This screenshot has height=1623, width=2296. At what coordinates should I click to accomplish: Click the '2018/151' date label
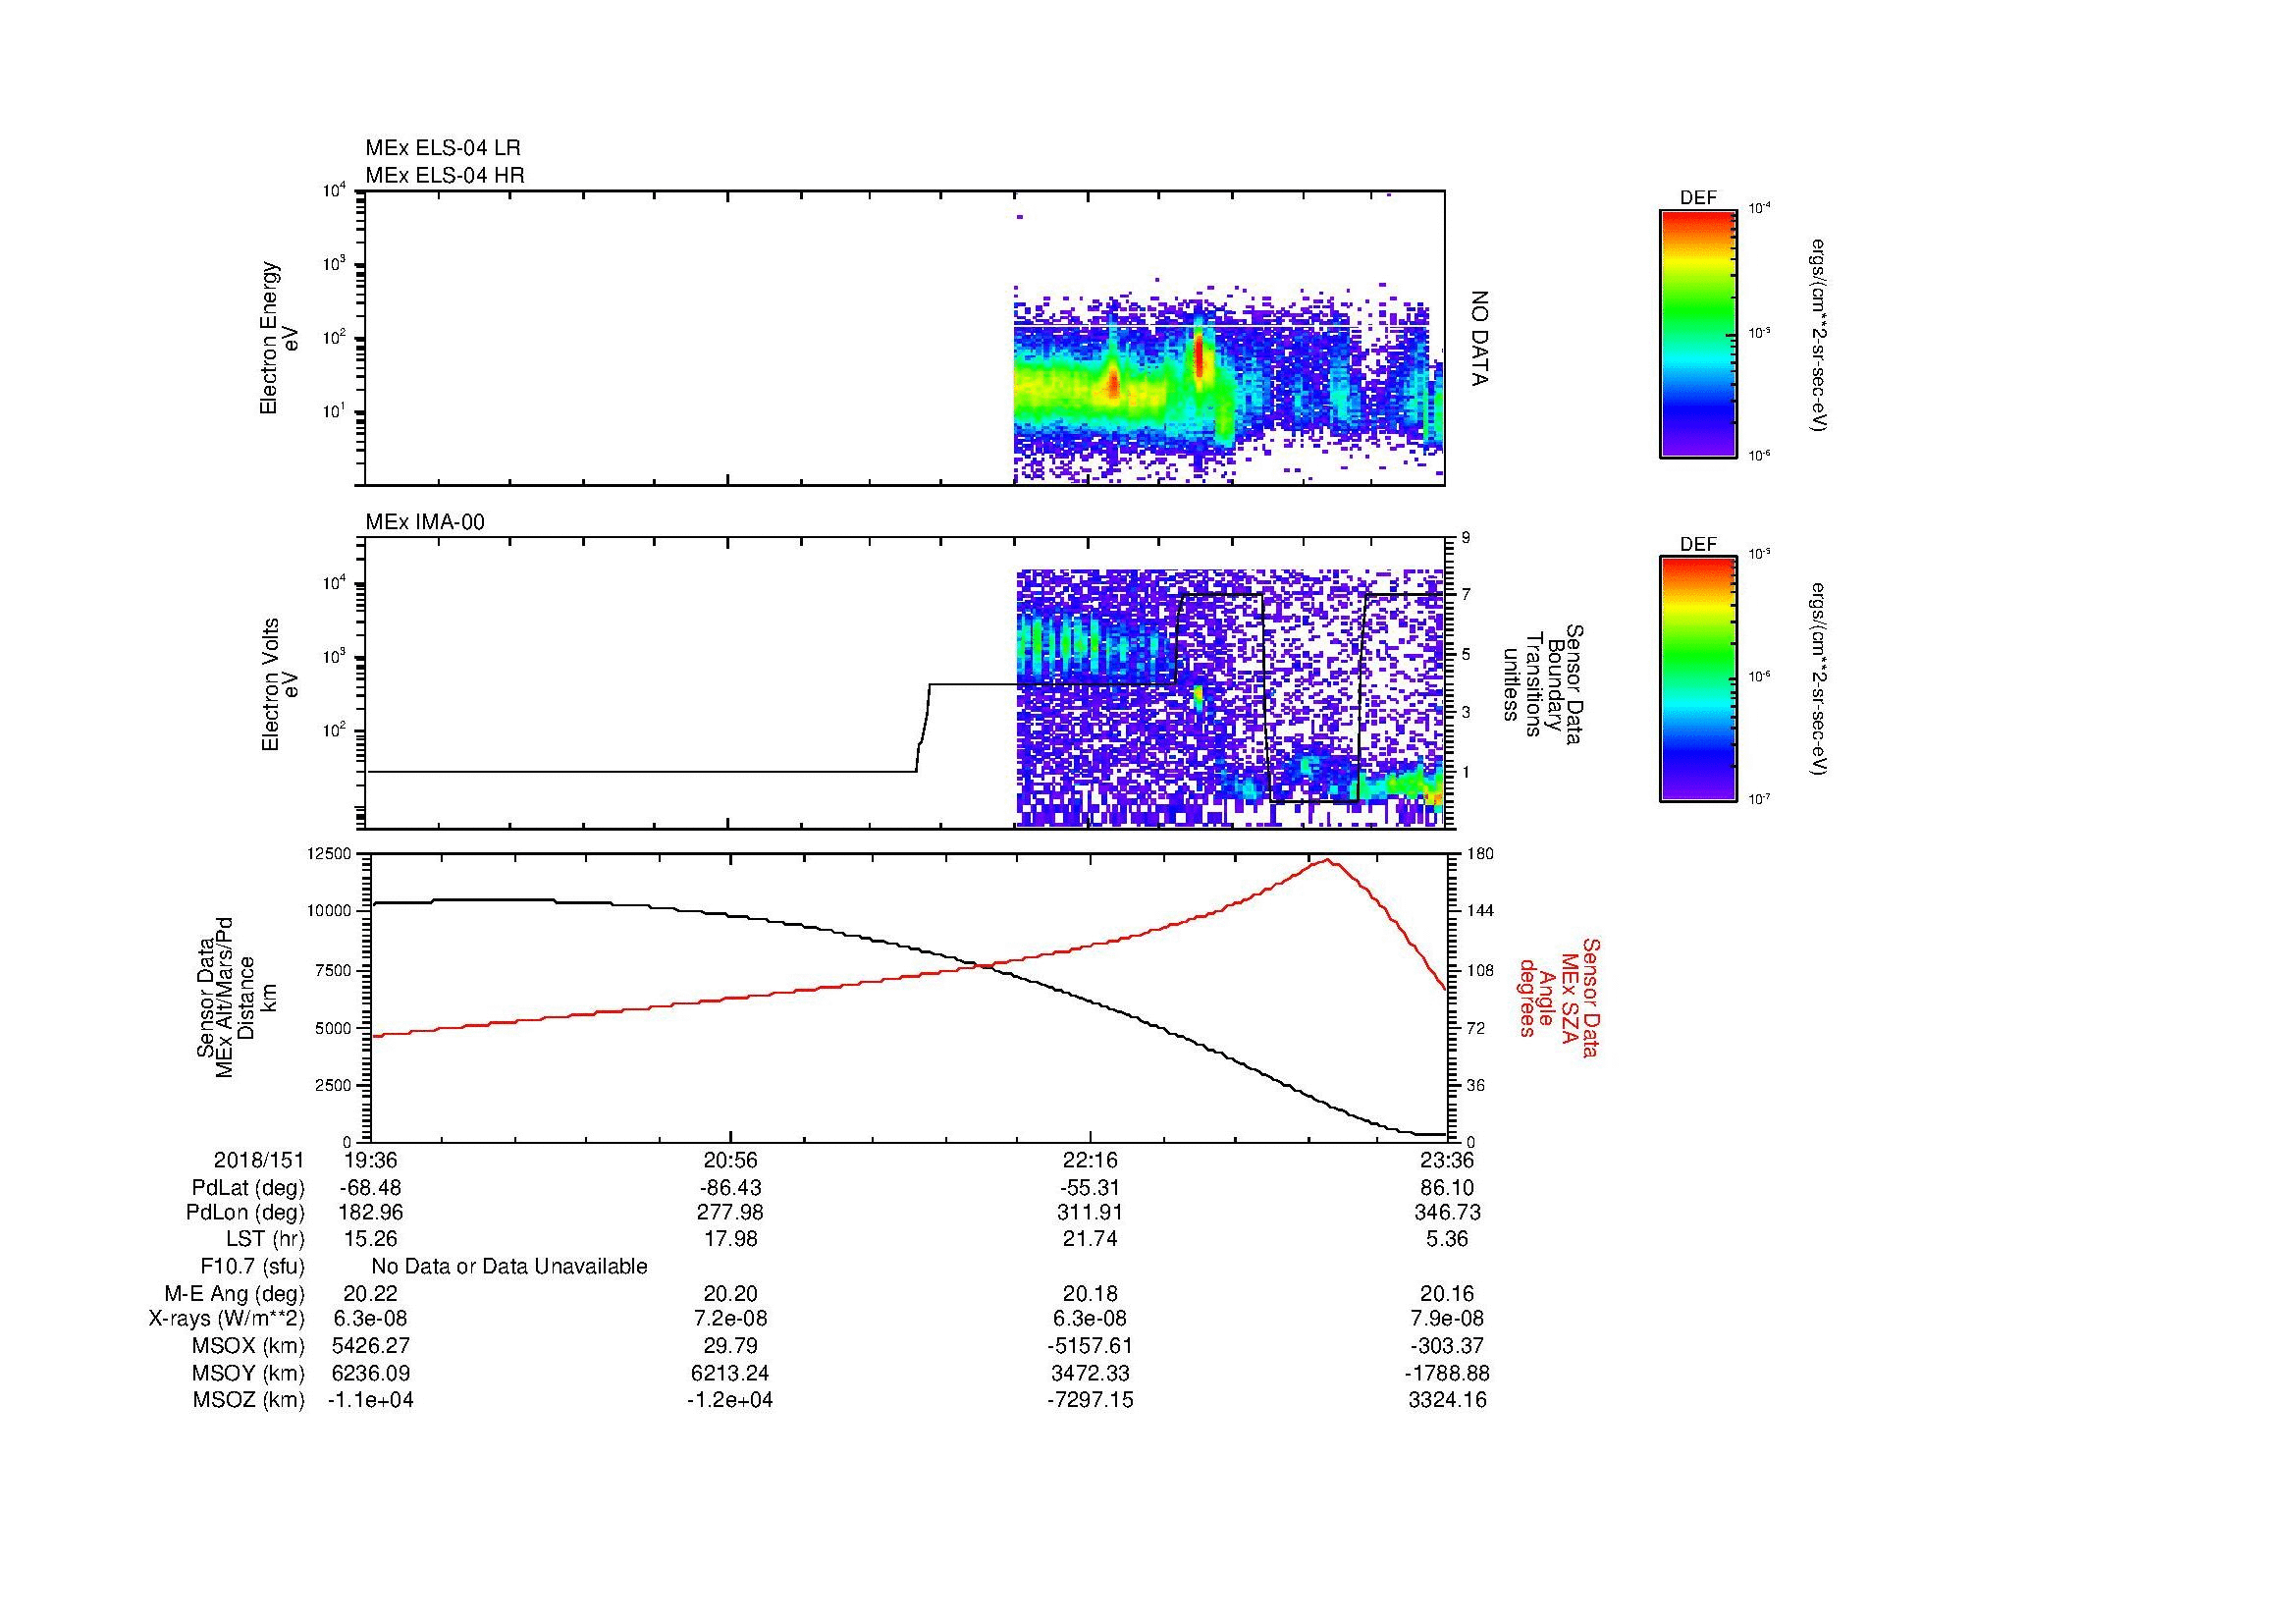pos(259,1160)
